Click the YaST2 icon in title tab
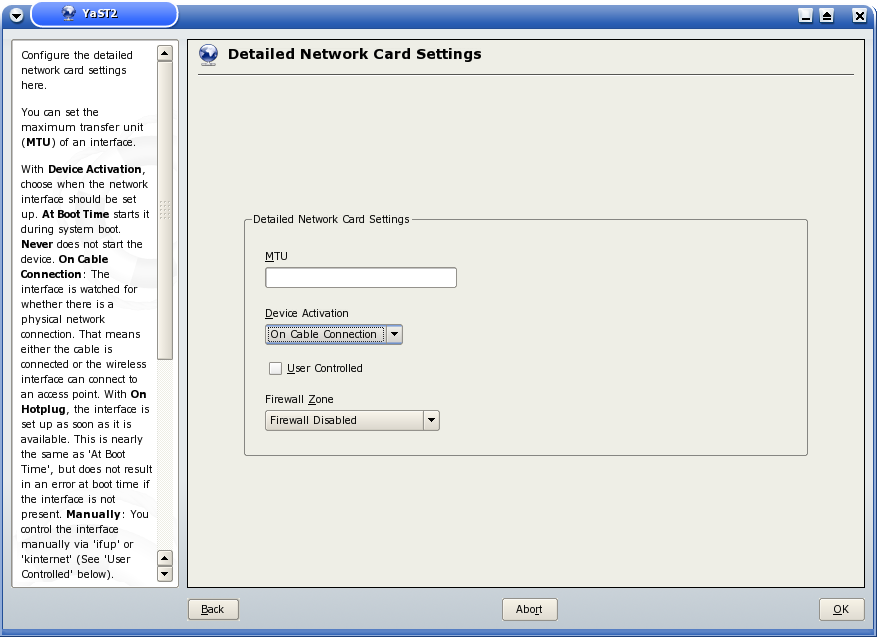 tap(69, 14)
